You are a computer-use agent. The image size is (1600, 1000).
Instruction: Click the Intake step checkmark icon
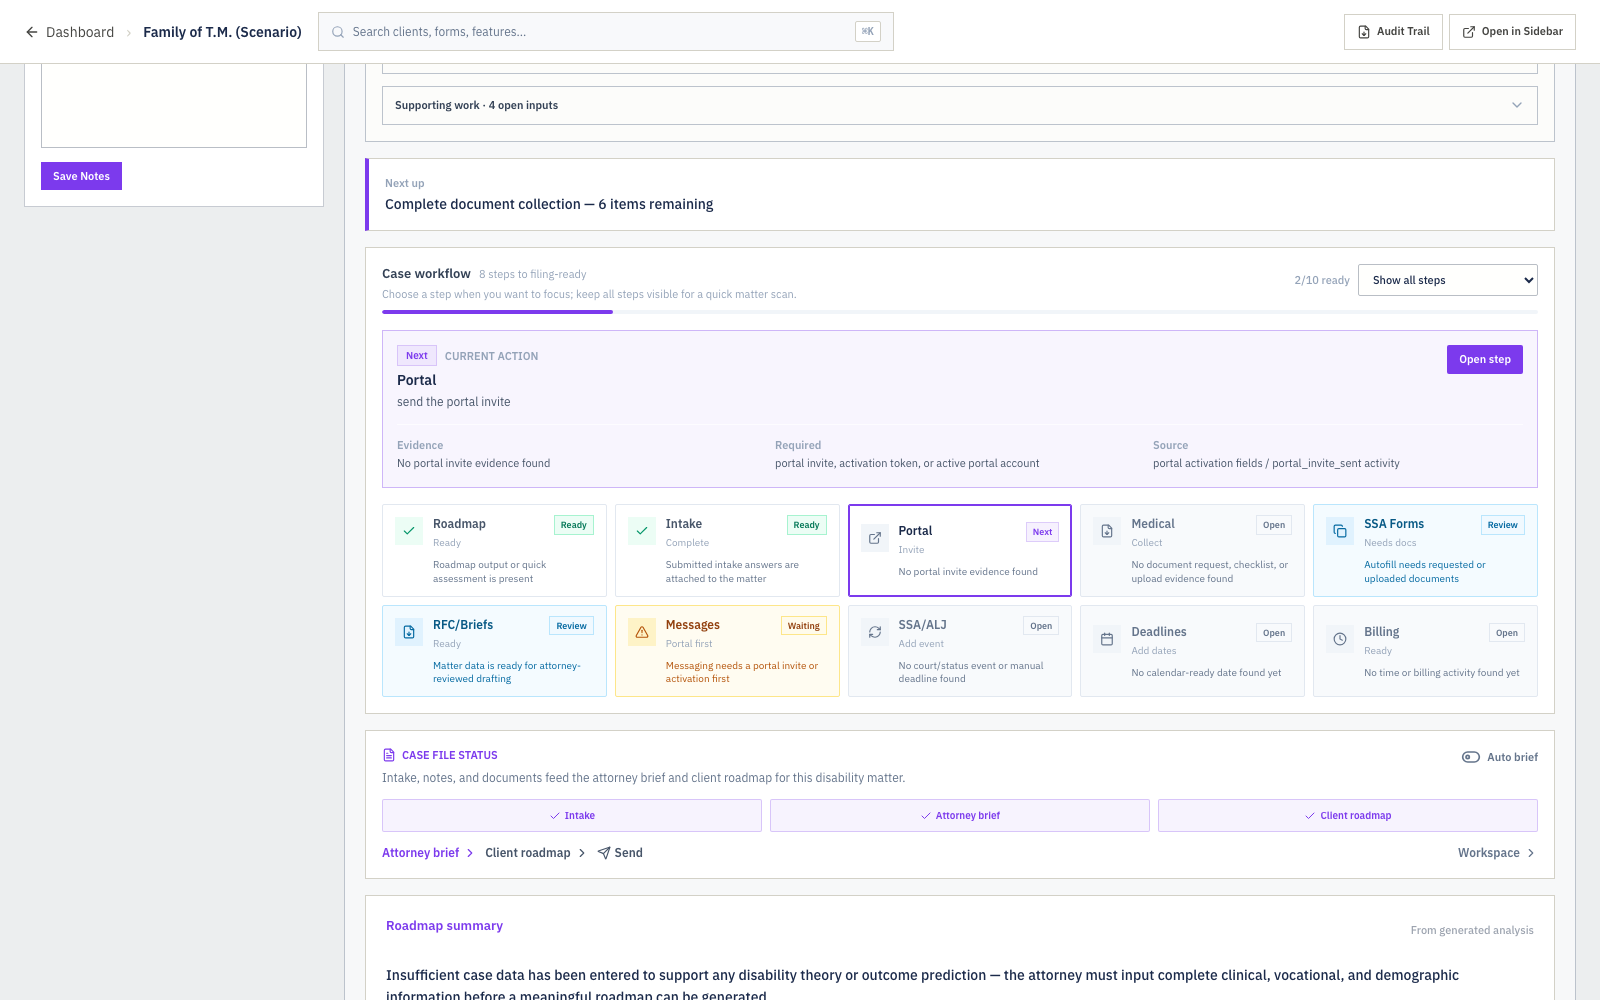pos(642,531)
